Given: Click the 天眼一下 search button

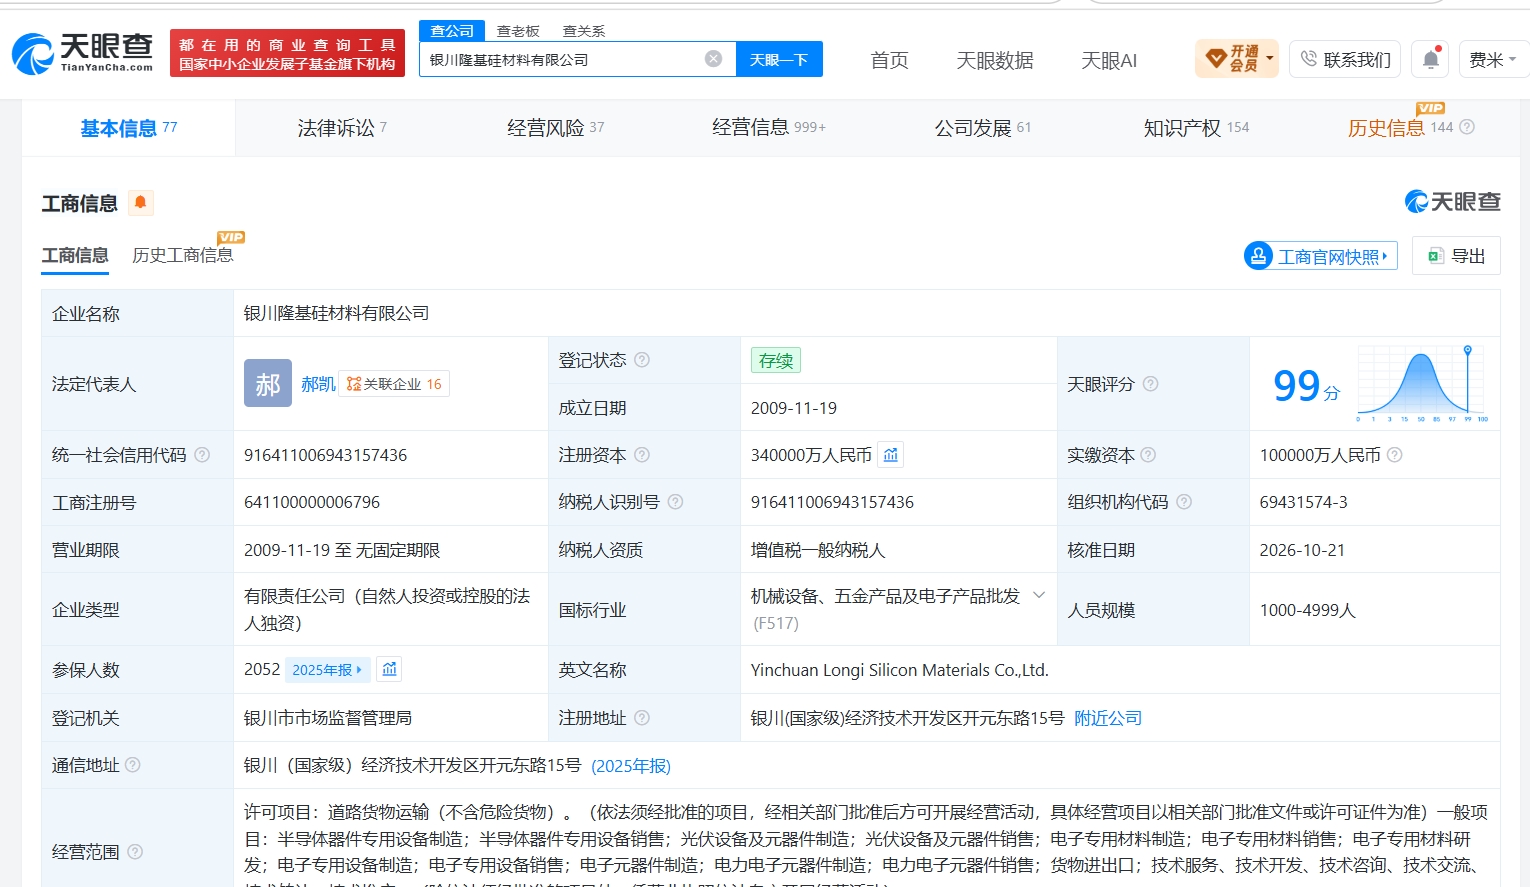Looking at the screenshot, I should tap(779, 59).
